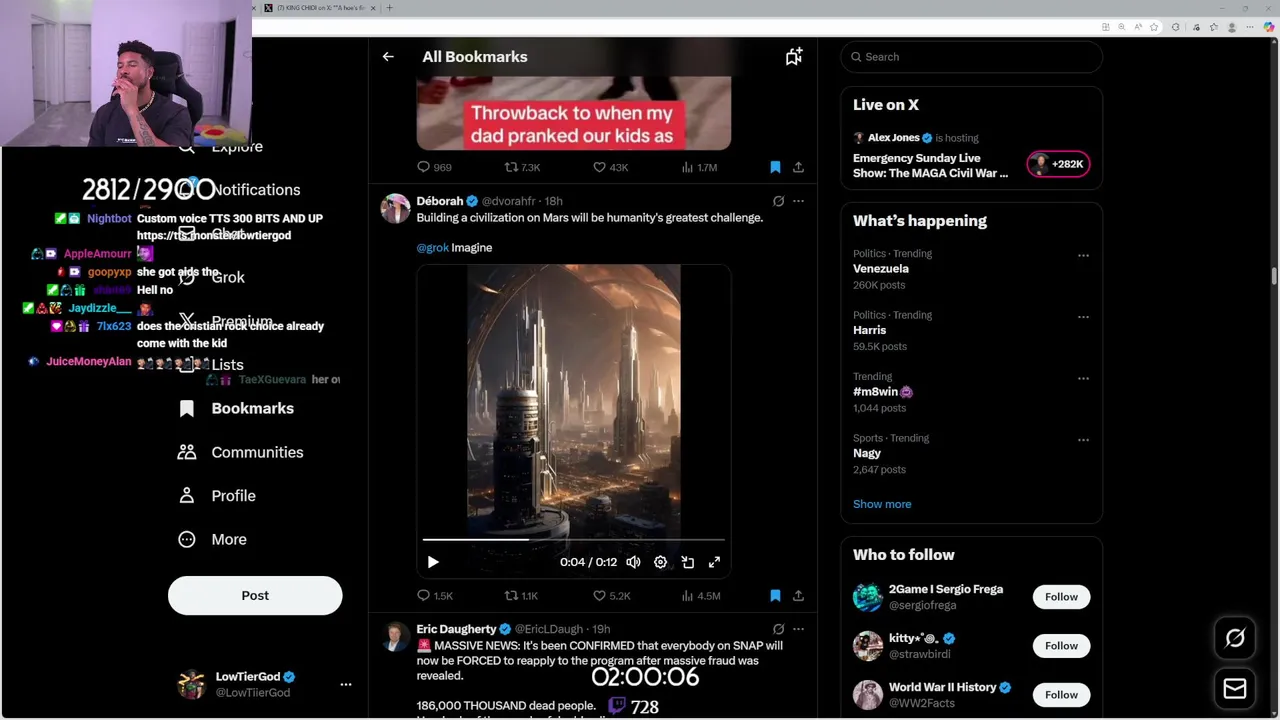Share Déborah's Mars post
The image size is (1280, 720).
798,595
